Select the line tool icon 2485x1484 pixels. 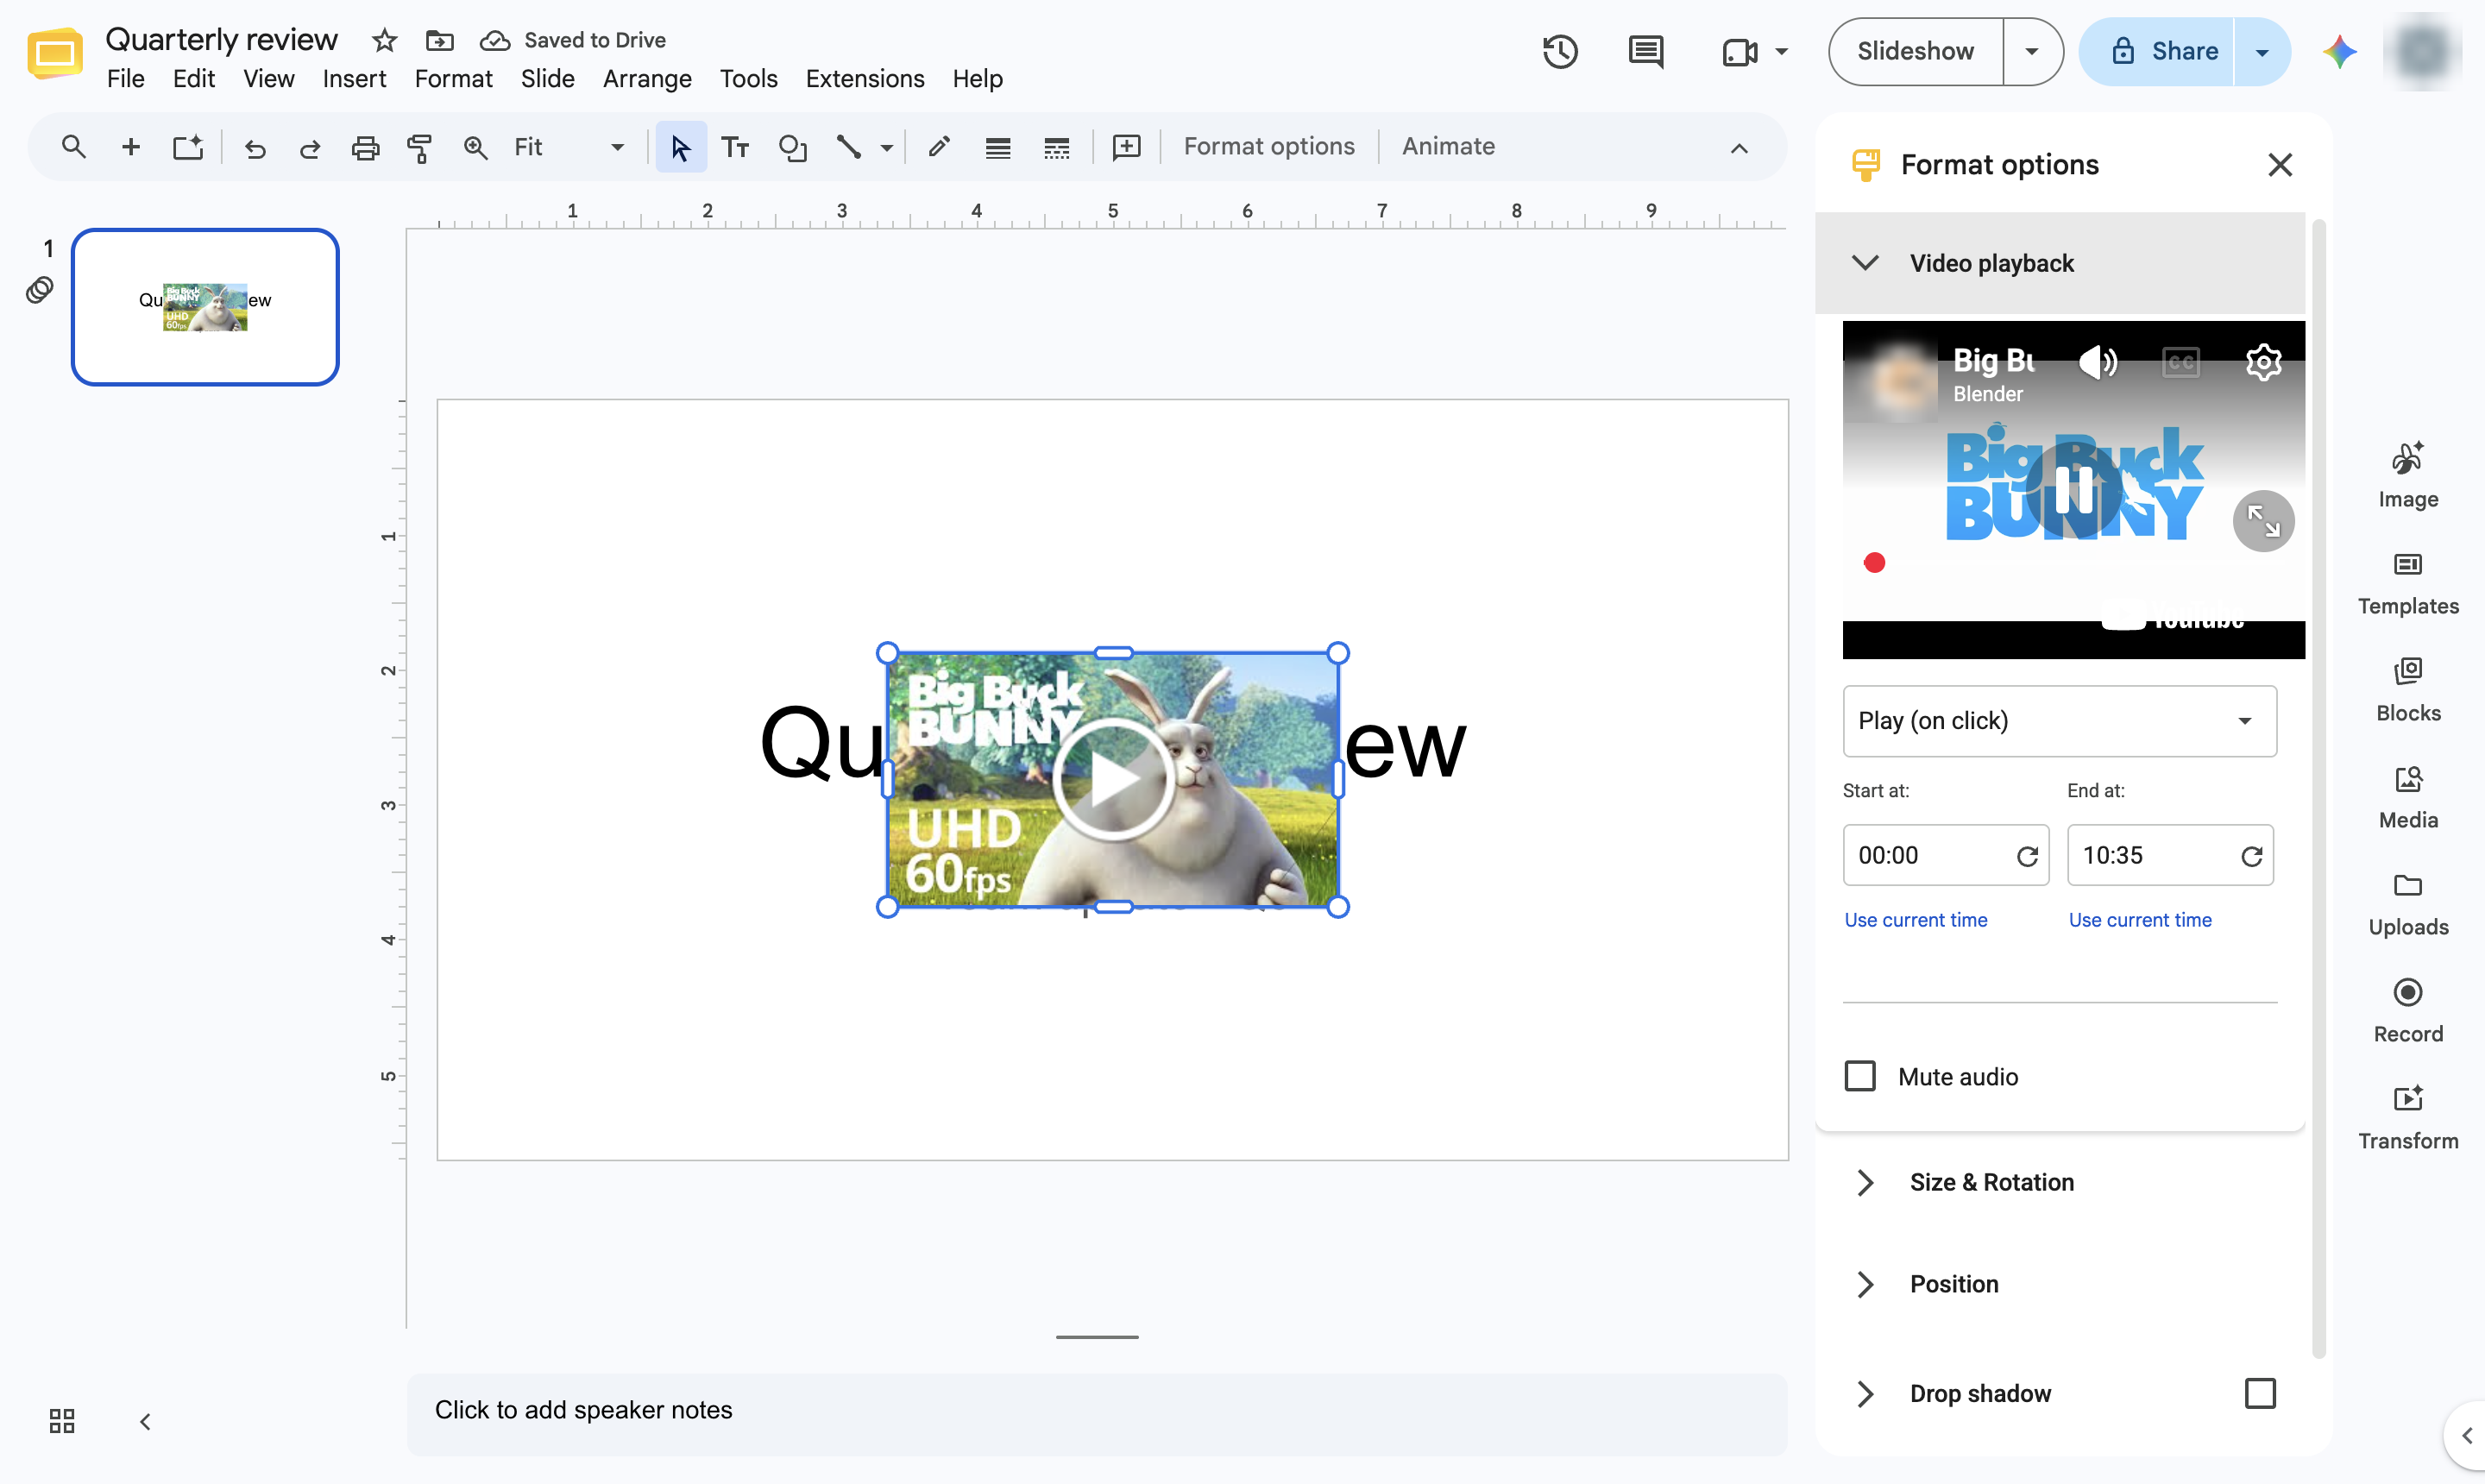click(x=849, y=147)
